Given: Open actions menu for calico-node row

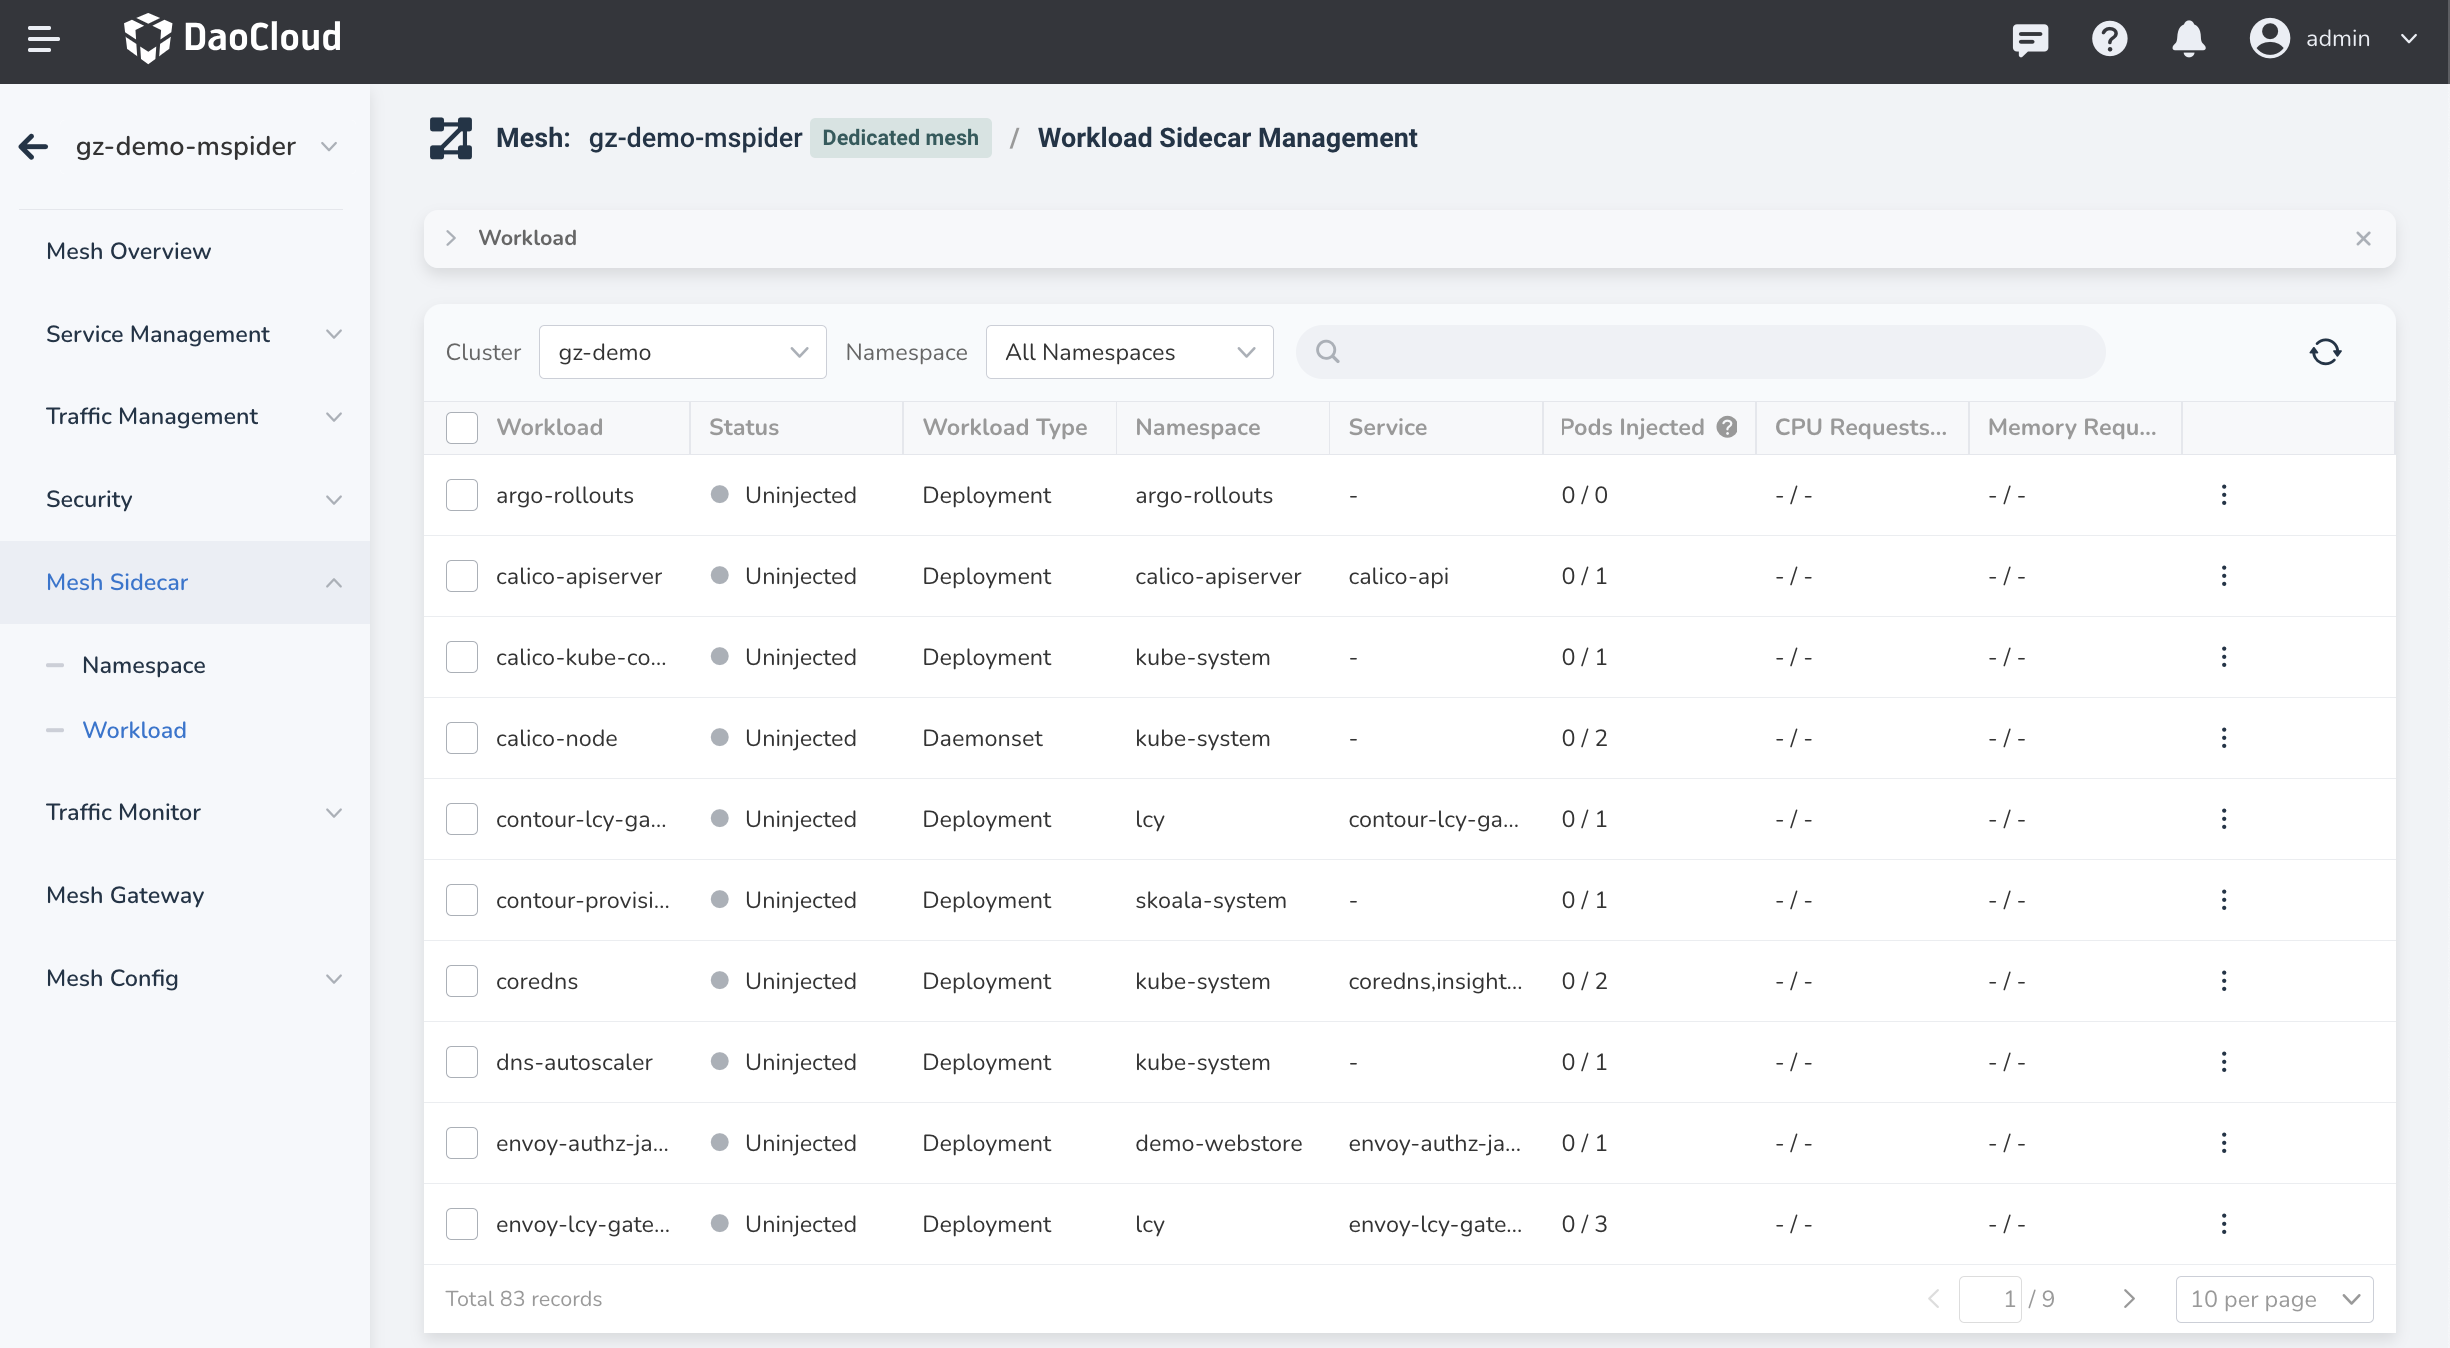Looking at the screenshot, I should pos(2224,738).
